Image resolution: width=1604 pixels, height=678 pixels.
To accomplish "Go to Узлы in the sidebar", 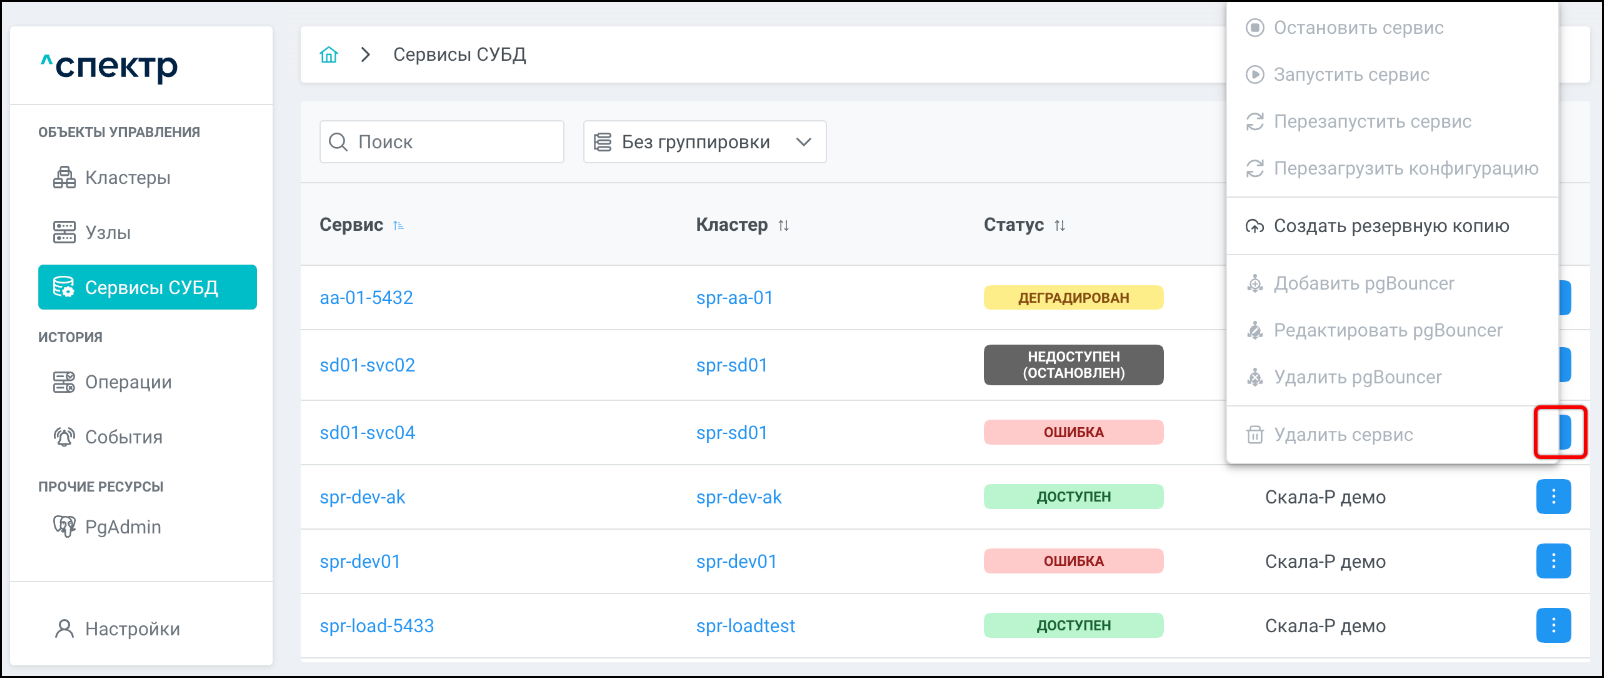I will click(x=107, y=233).
